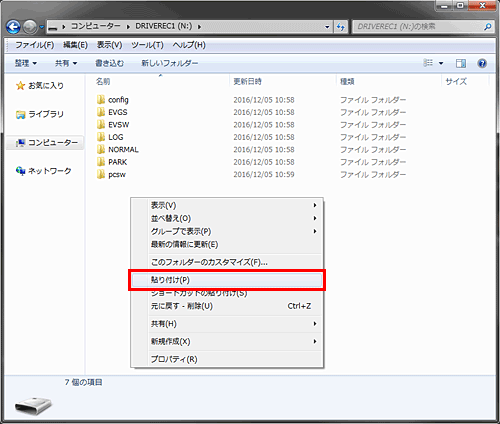Viewport: 500px width, 424px height.
Task: Click the address bar refresh icon
Action: pos(341,27)
